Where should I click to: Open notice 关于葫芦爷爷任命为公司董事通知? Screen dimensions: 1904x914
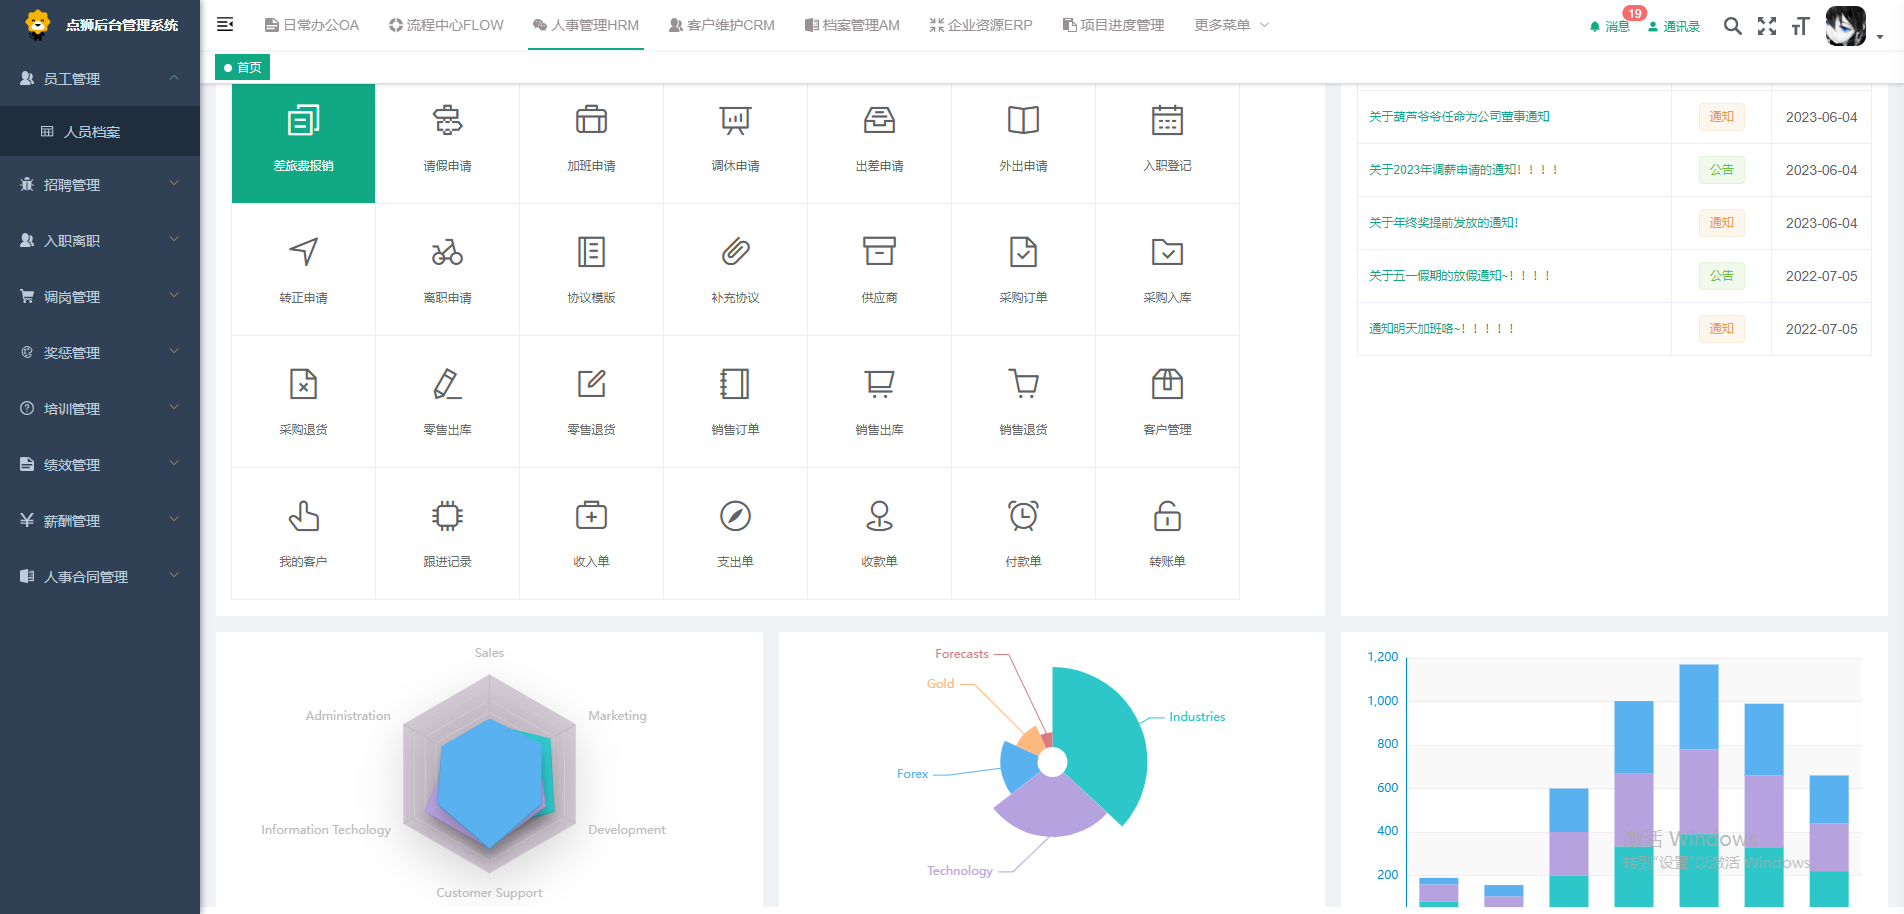(1459, 117)
